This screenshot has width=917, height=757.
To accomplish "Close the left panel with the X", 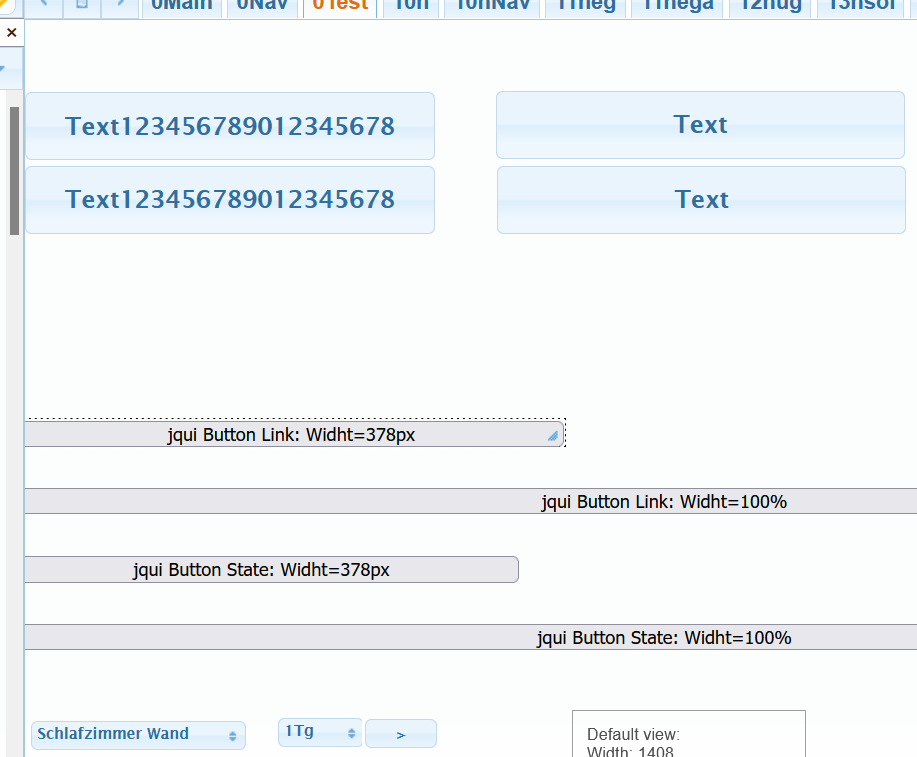I will pos(11,33).
